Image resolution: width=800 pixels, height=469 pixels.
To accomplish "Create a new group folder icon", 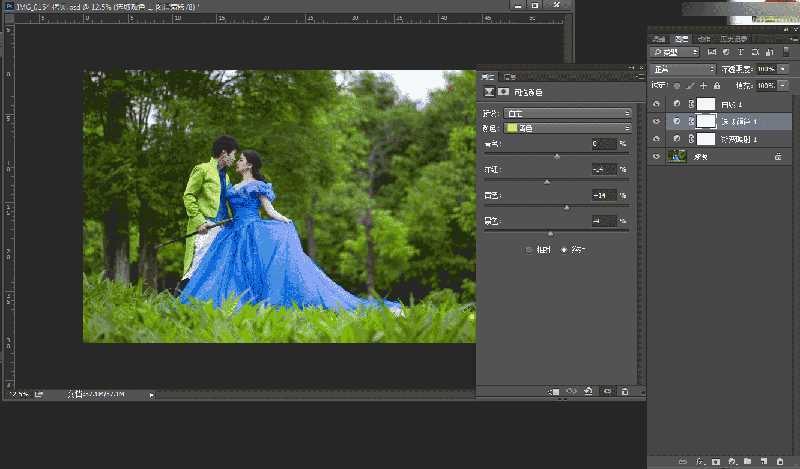I will (748, 462).
